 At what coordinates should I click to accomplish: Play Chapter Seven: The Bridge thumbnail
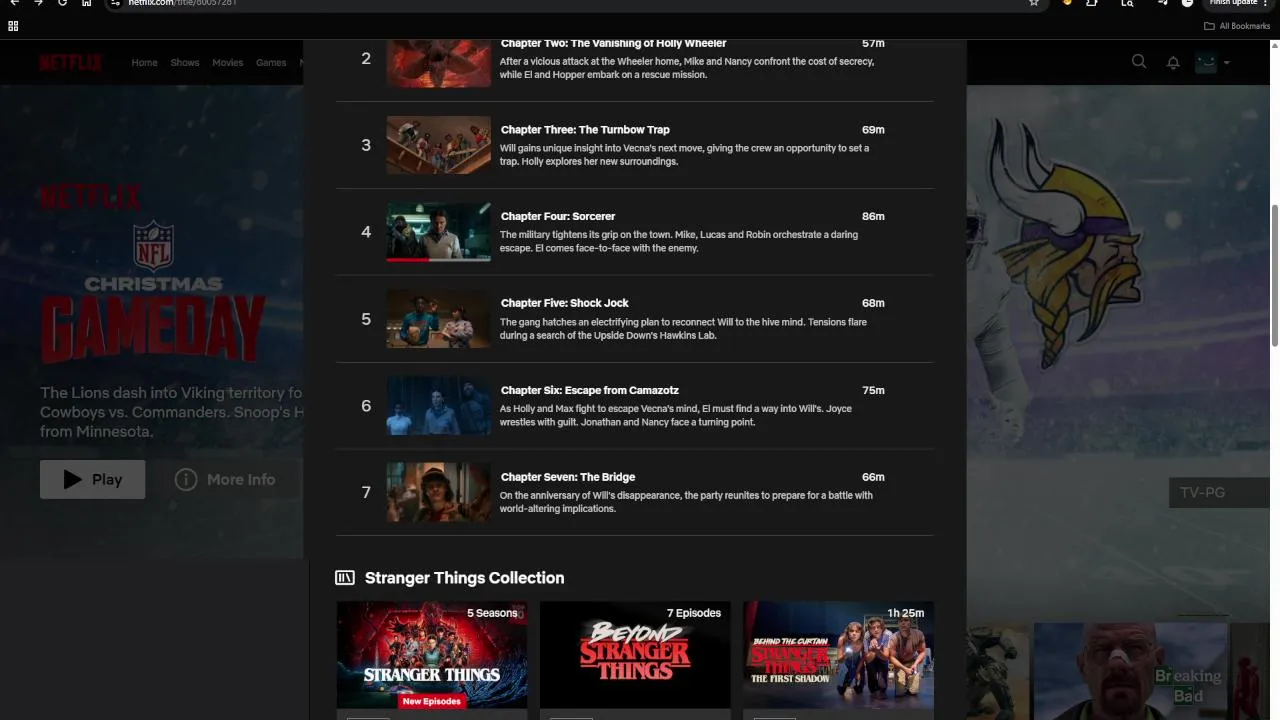(x=439, y=492)
